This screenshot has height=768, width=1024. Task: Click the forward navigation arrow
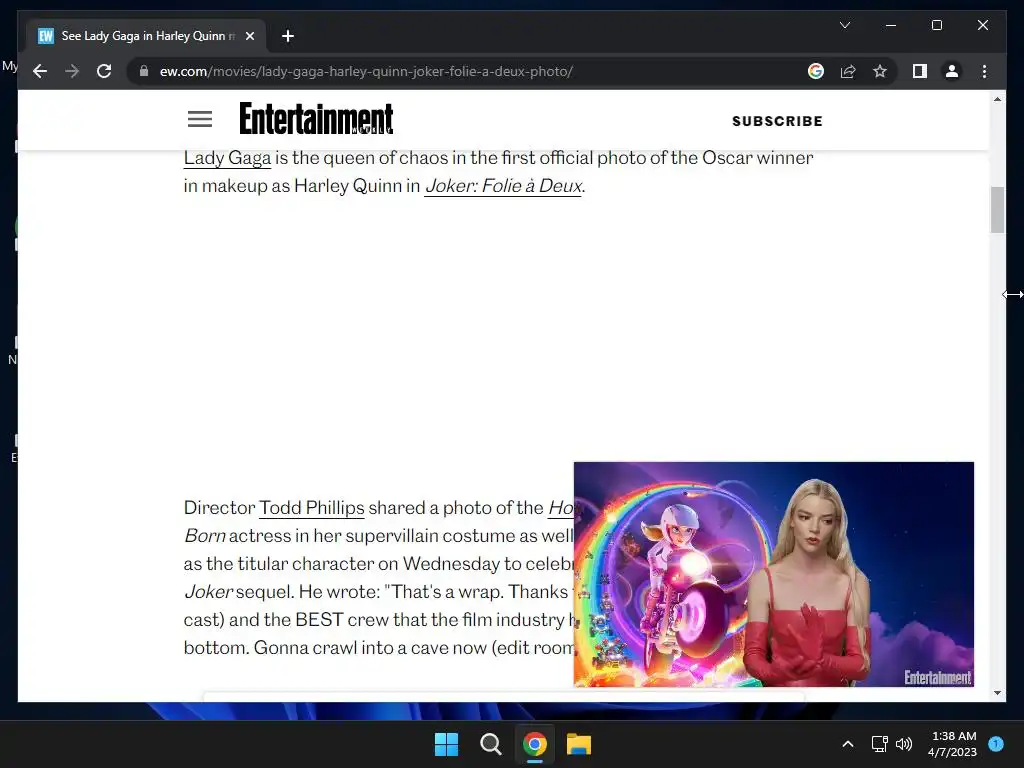pos(72,71)
